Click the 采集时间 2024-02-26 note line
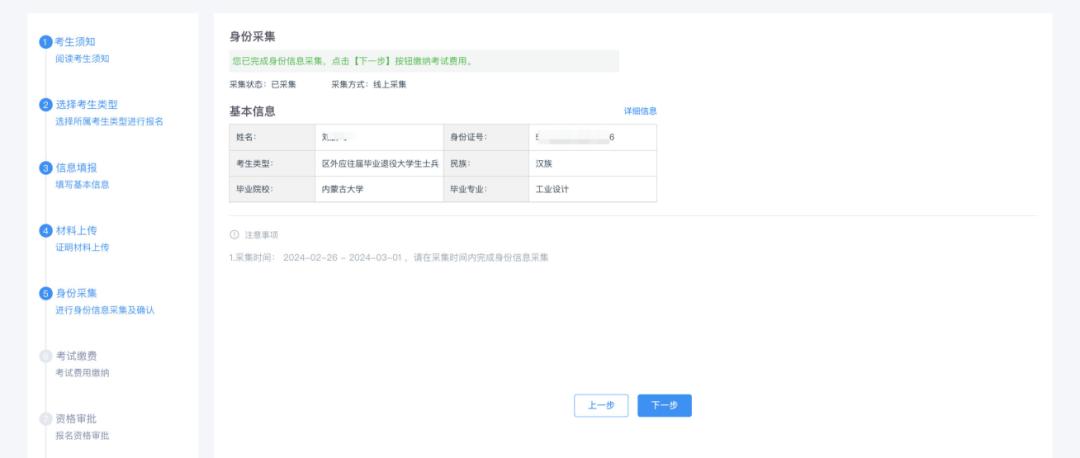 coord(389,258)
